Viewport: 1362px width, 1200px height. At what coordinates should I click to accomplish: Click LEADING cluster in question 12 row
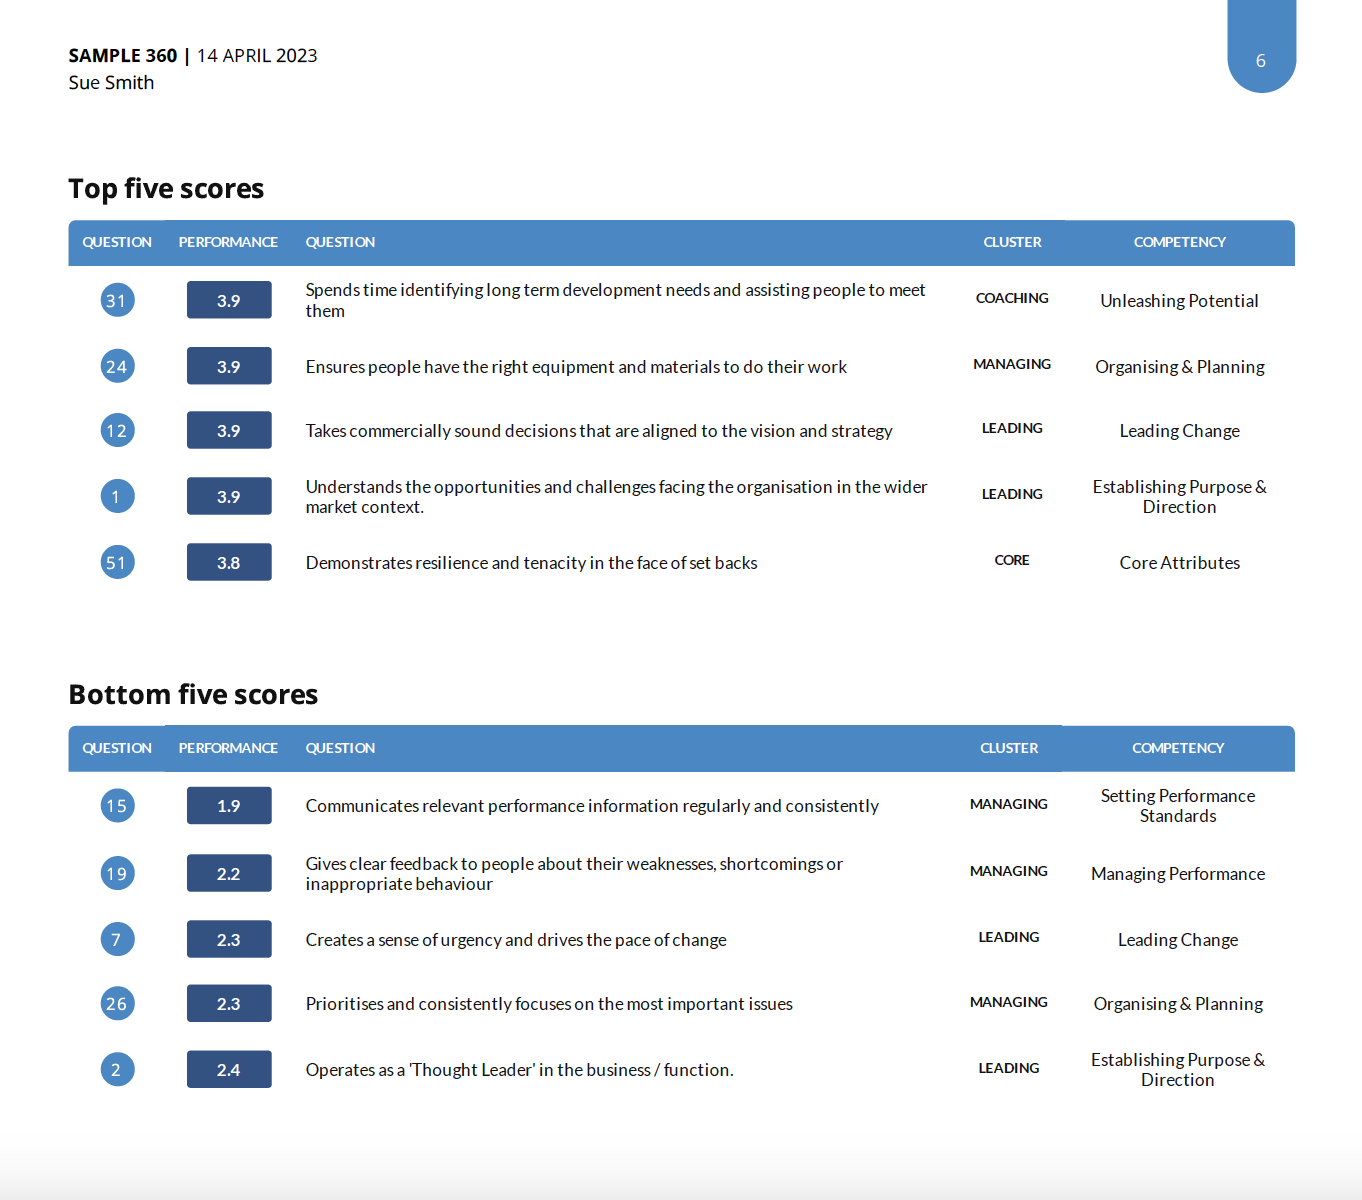[x=1012, y=428]
